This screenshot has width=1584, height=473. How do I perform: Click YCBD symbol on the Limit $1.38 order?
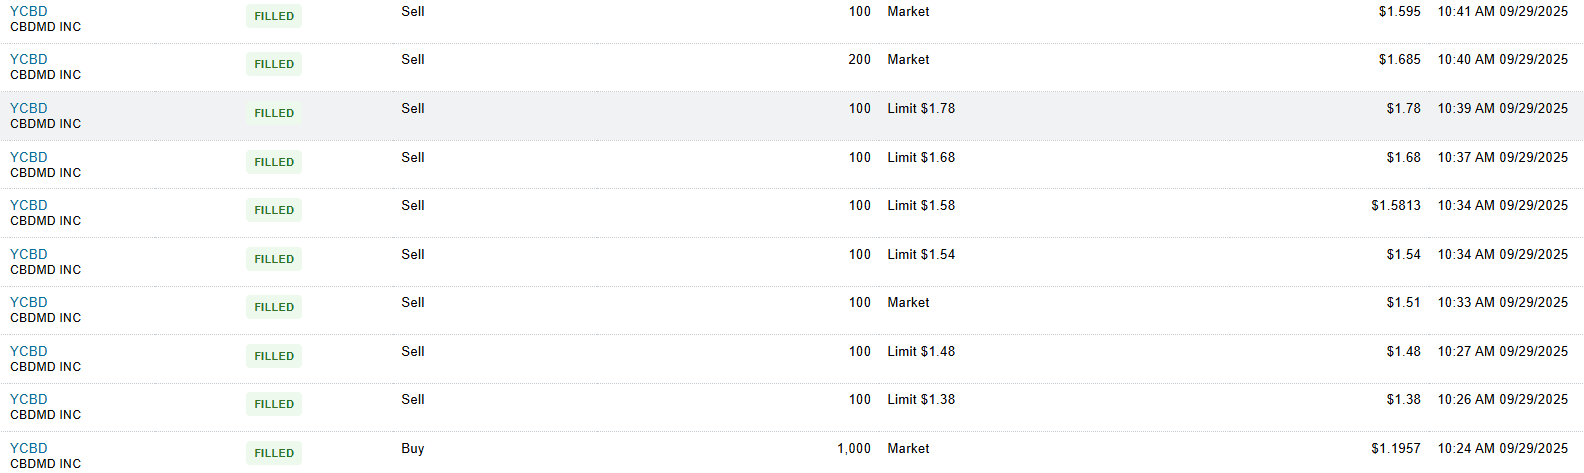(29, 399)
